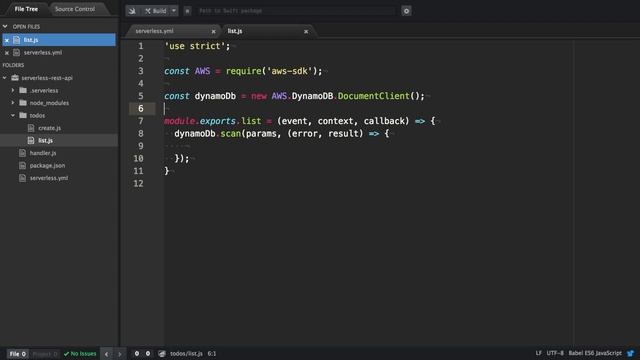Image resolution: width=640 pixels, height=360 pixels.
Task: Click the package.json file icon
Action: click(x=22, y=166)
